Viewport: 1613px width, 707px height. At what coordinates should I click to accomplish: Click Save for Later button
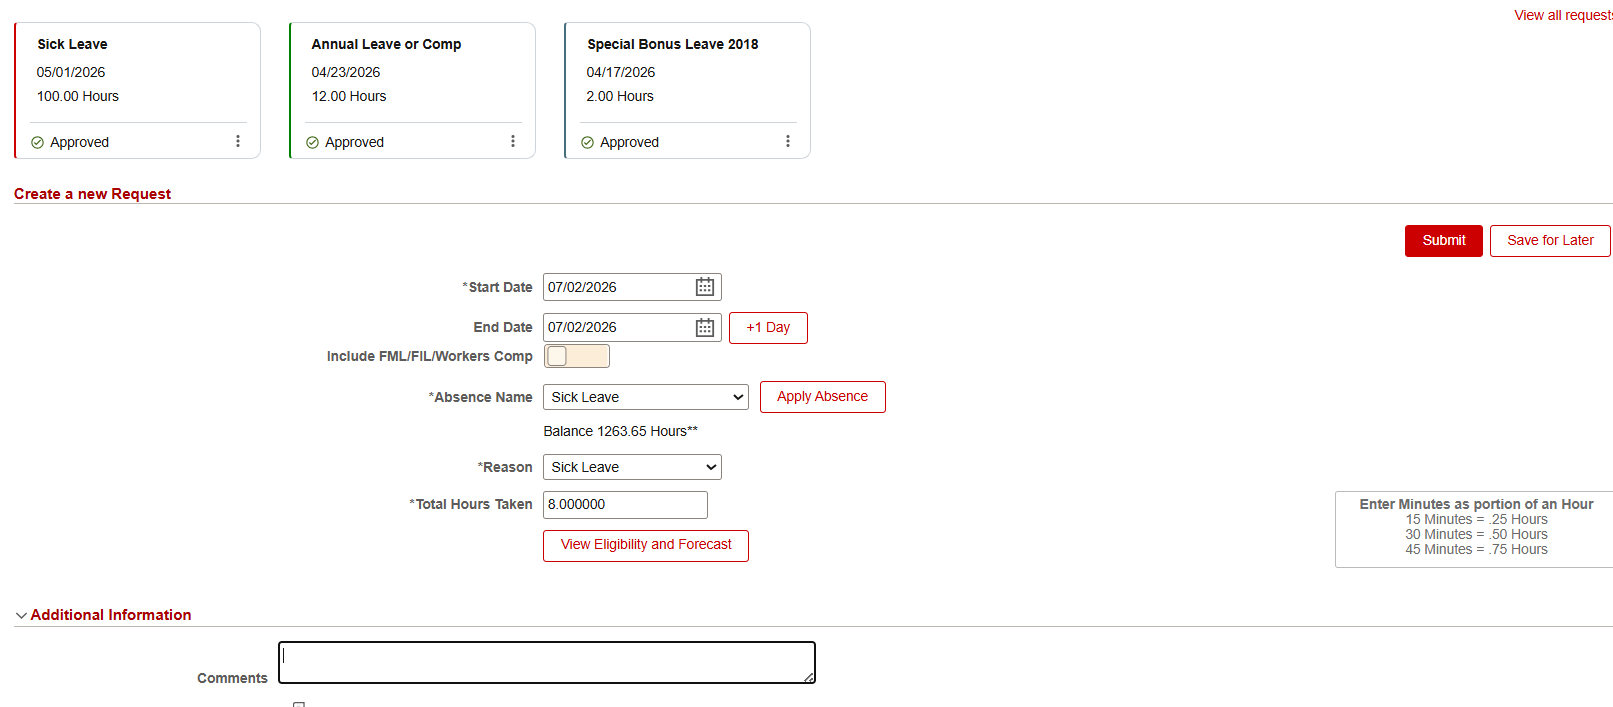[1550, 241]
